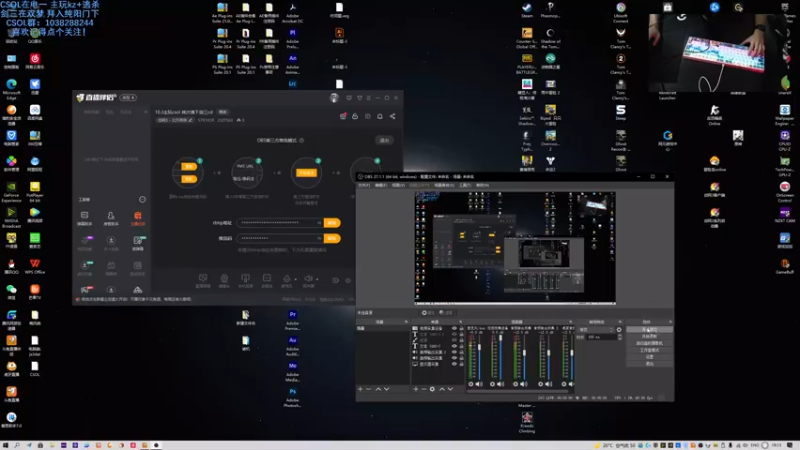Image resolution: width=800 pixels, height=450 pixels.
Task: Click the Windows Start button
Action: click(6, 445)
